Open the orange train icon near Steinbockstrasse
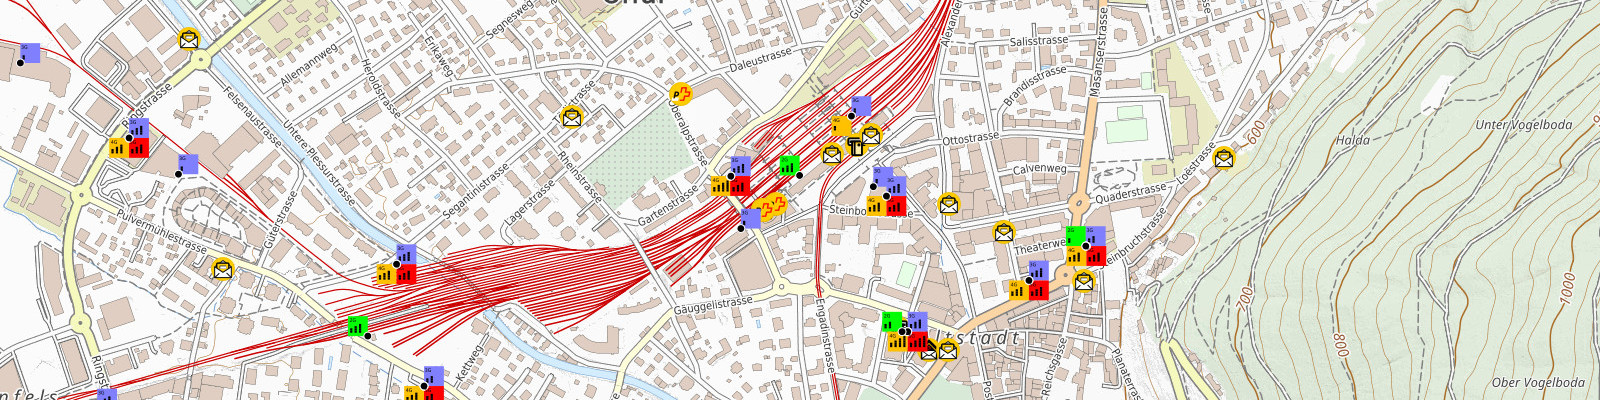 (x=770, y=207)
